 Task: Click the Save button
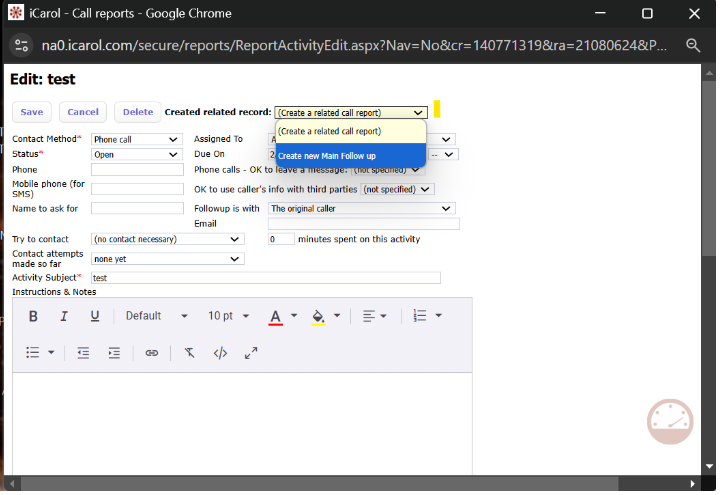(x=31, y=112)
